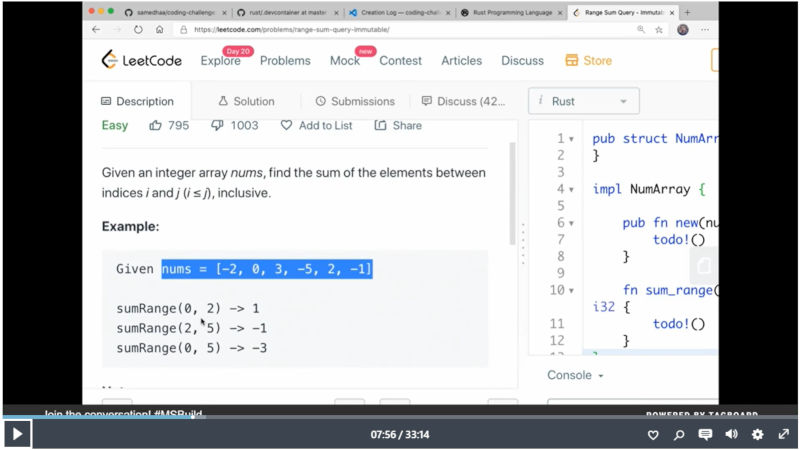800x450 pixels.
Task: Click the 07:56 / 33:14 time display
Action: click(x=400, y=435)
